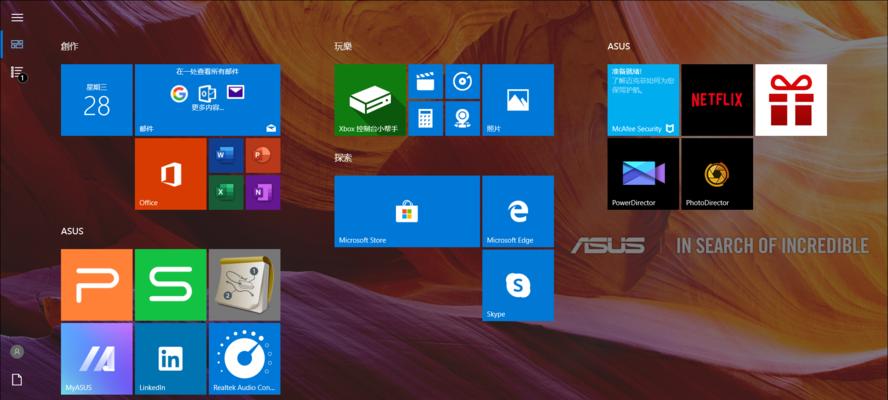The image size is (888, 400).
Task: Select the 創作 group header
Action: (x=70, y=46)
